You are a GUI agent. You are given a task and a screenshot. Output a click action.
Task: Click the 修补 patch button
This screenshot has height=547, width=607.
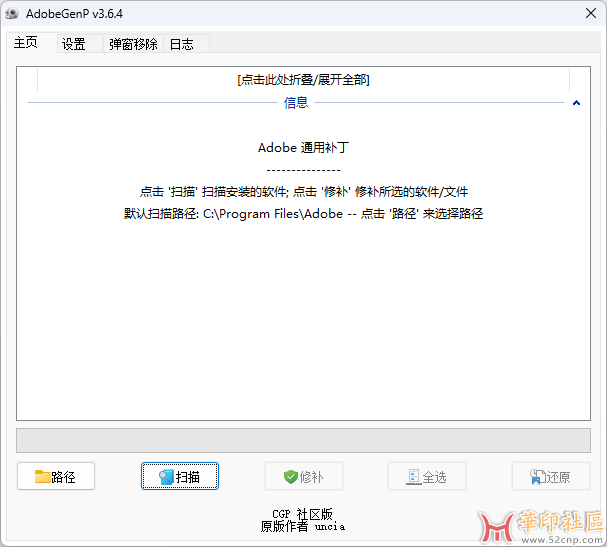[x=304, y=476]
